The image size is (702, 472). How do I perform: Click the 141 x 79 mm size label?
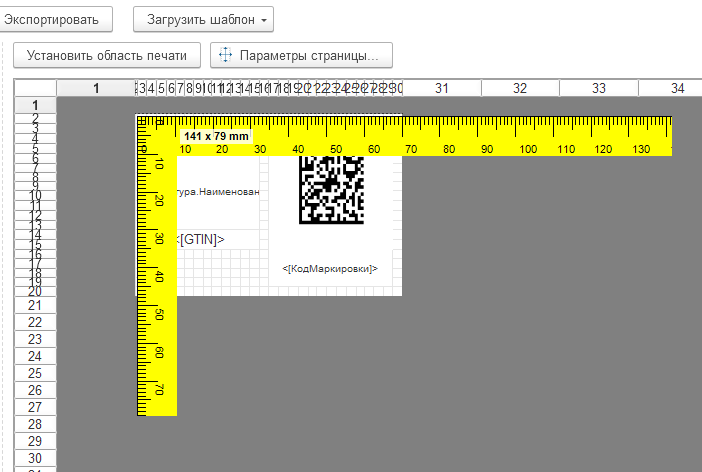click(x=216, y=136)
